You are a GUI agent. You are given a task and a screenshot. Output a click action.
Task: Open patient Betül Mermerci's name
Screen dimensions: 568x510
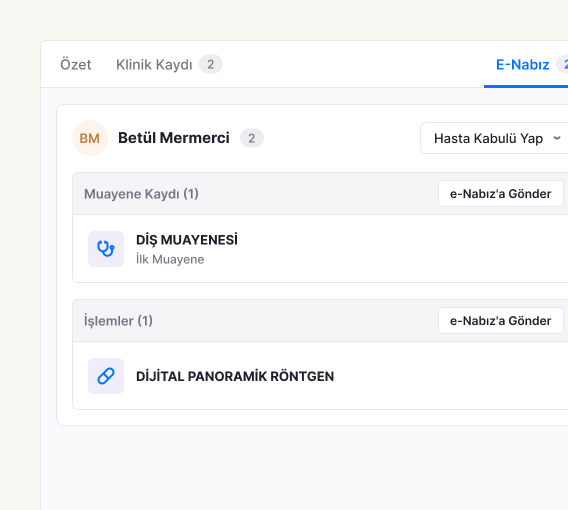pos(174,138)
